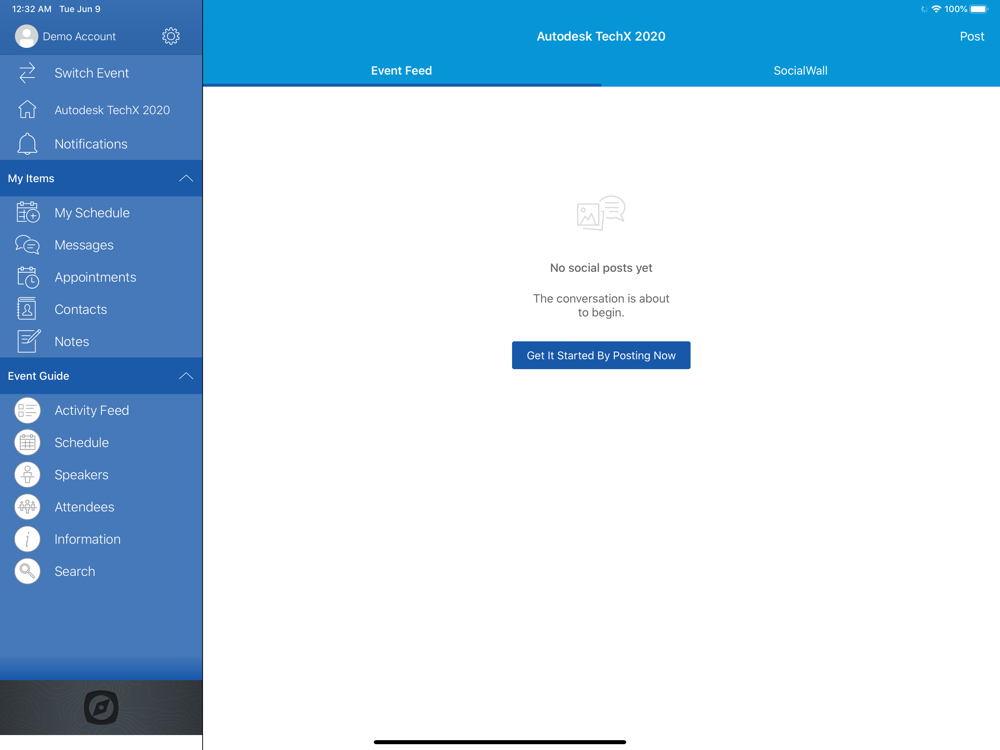This screenshot has width=1000, height=750.
Task: Tap the Wi-Fi status icon
Action: 936,9
